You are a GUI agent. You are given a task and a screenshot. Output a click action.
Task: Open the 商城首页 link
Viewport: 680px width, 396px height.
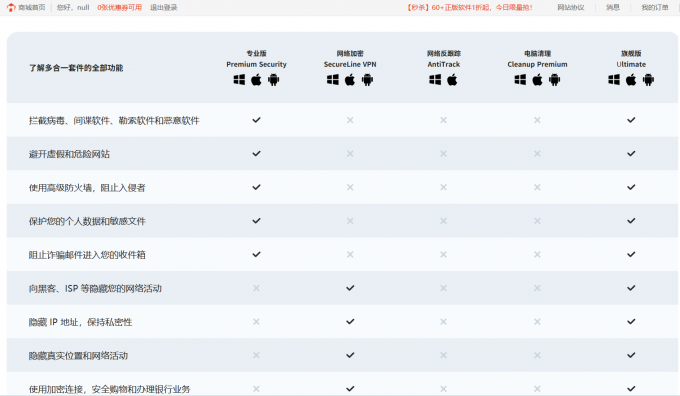32,7
